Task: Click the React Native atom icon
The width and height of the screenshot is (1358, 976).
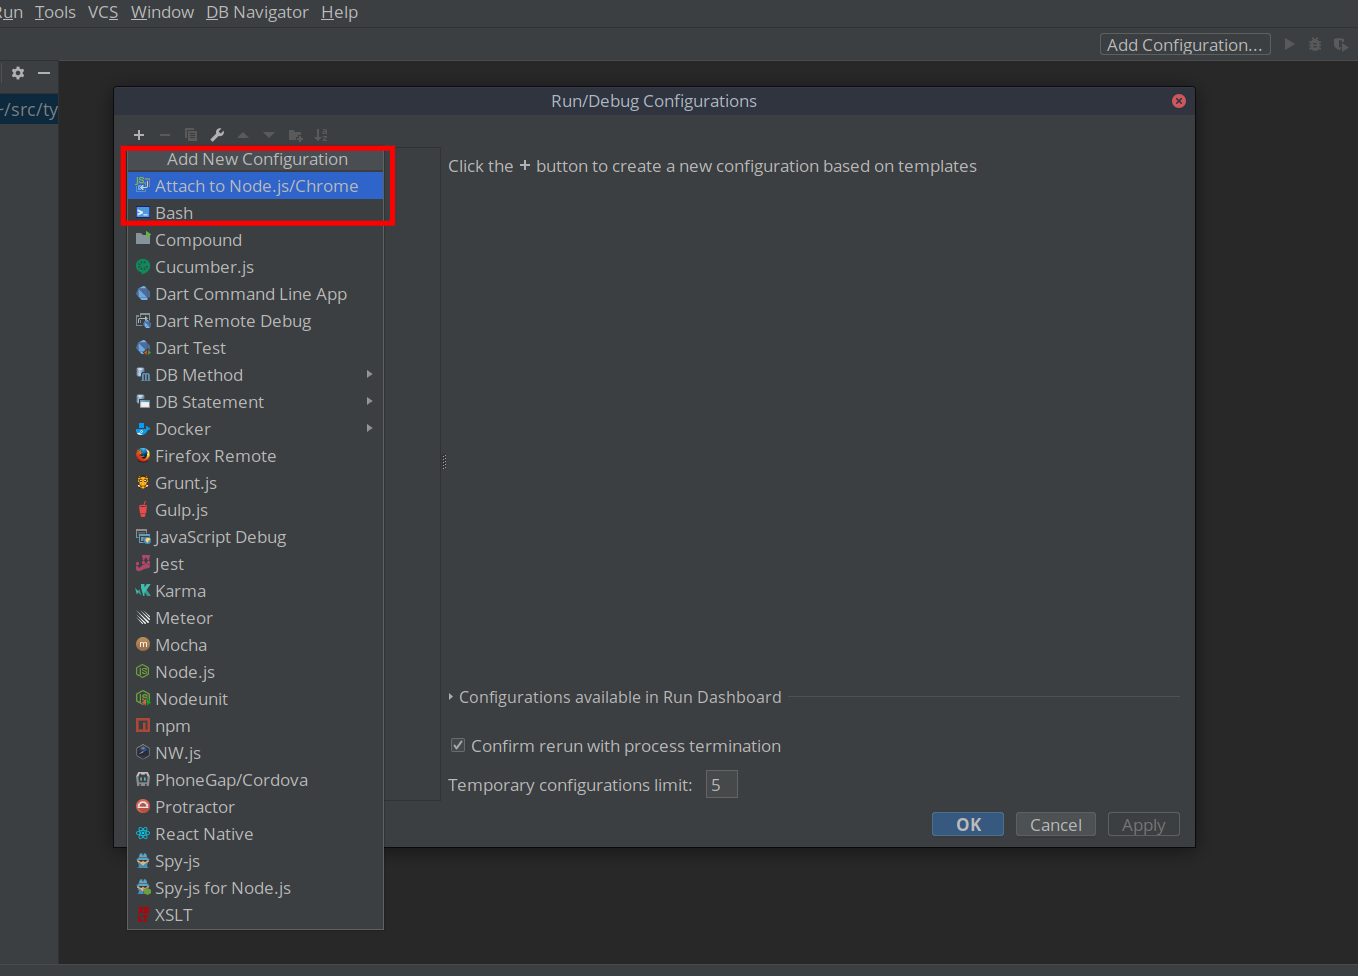Action: tap(143, 834)
